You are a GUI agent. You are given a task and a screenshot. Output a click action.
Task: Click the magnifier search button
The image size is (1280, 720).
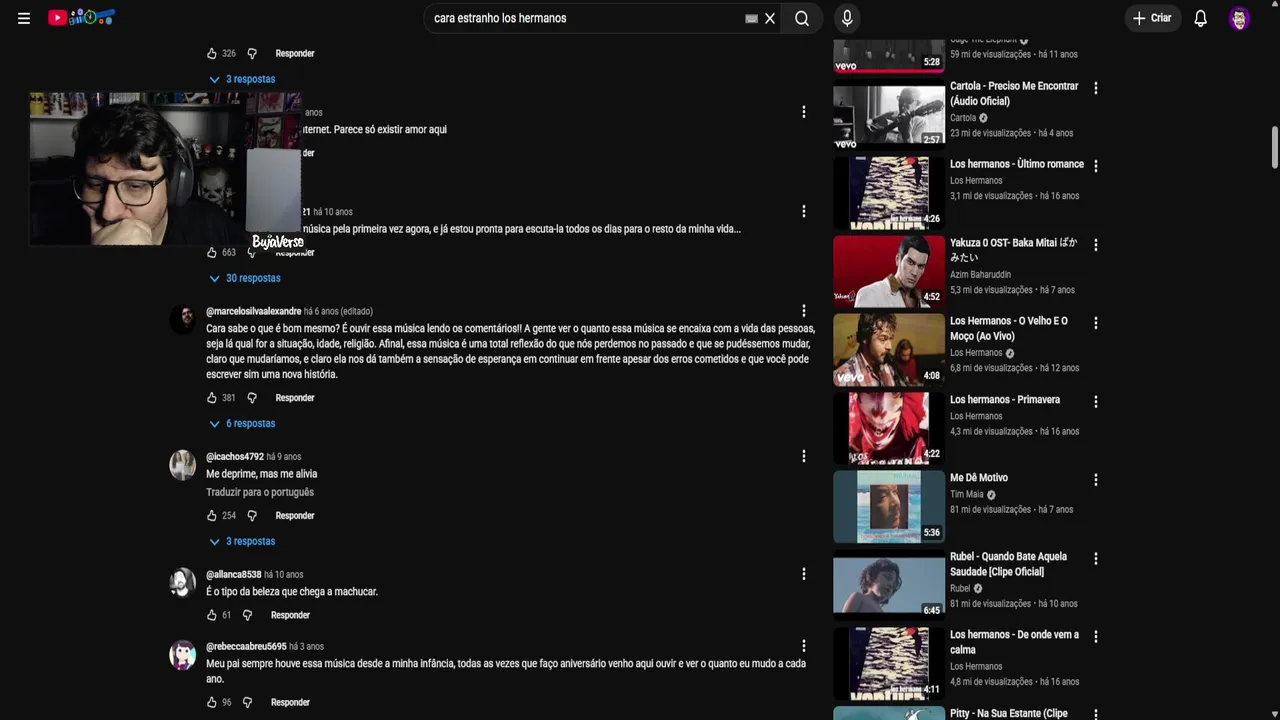click(802, 18)
